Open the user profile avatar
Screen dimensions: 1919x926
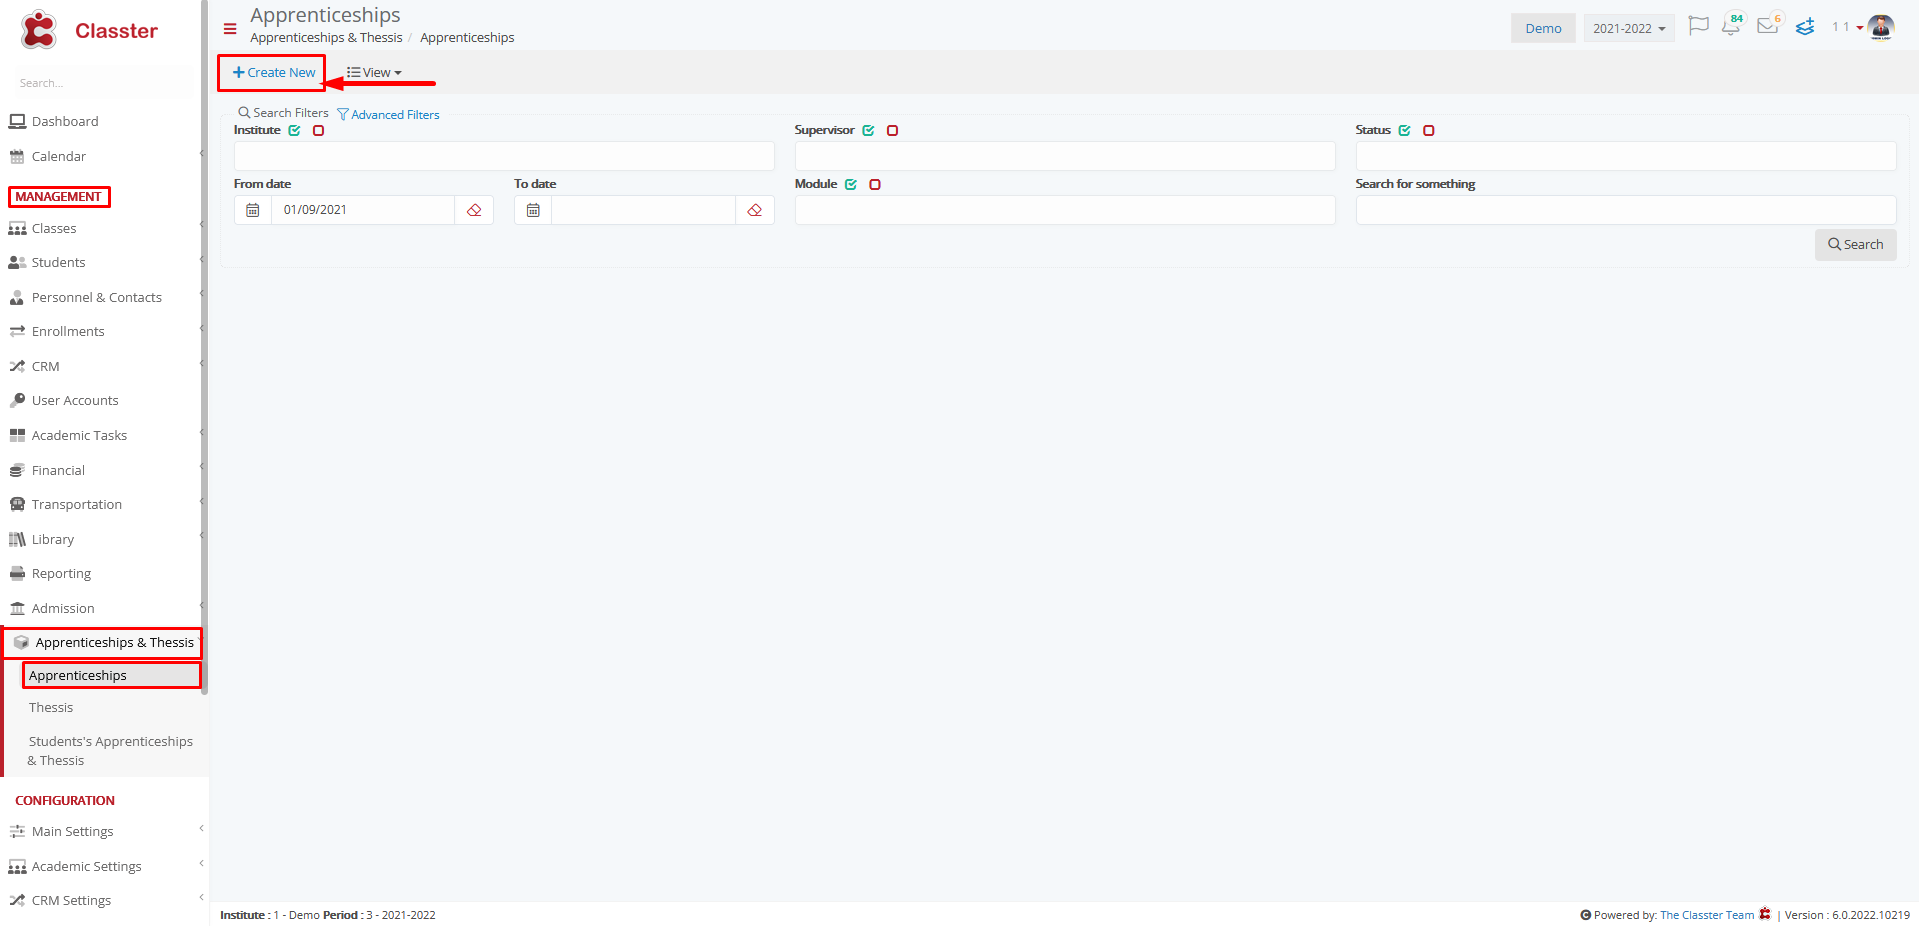pyautogui.click(x=1881, y=27)
